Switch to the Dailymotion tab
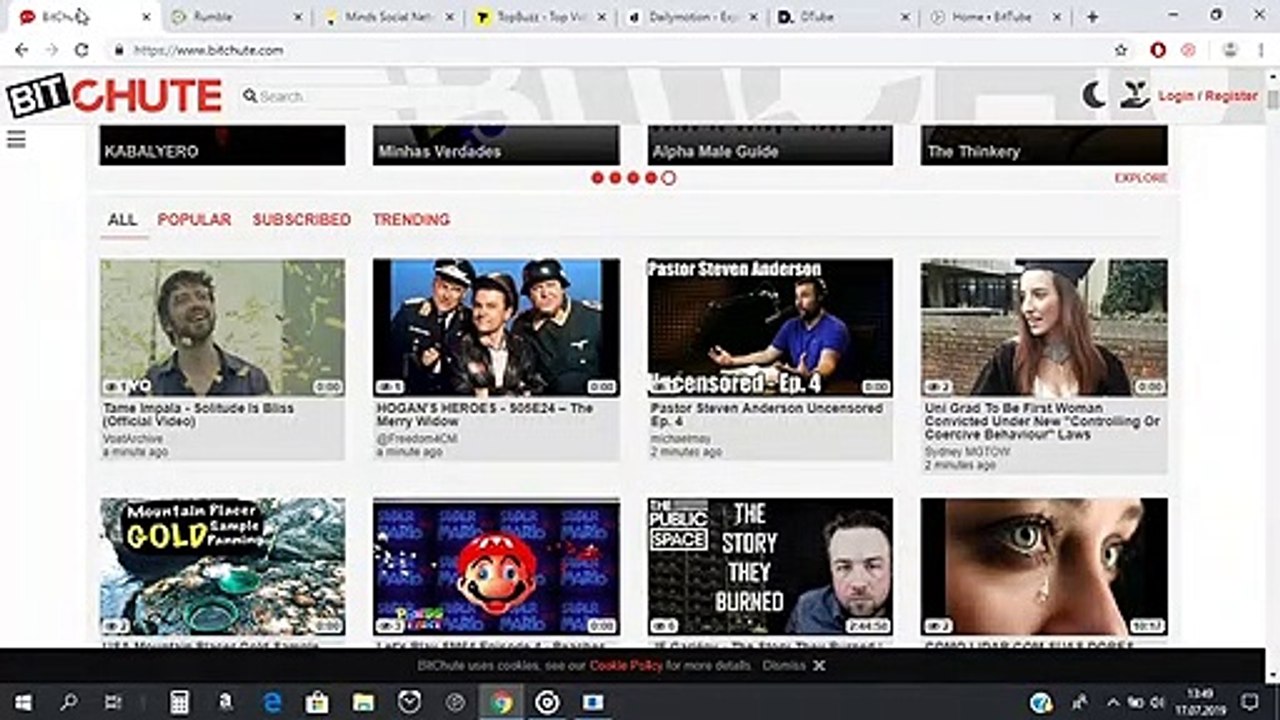The image size is (1280, 720). pyautogui.click(x=694, y=17)
